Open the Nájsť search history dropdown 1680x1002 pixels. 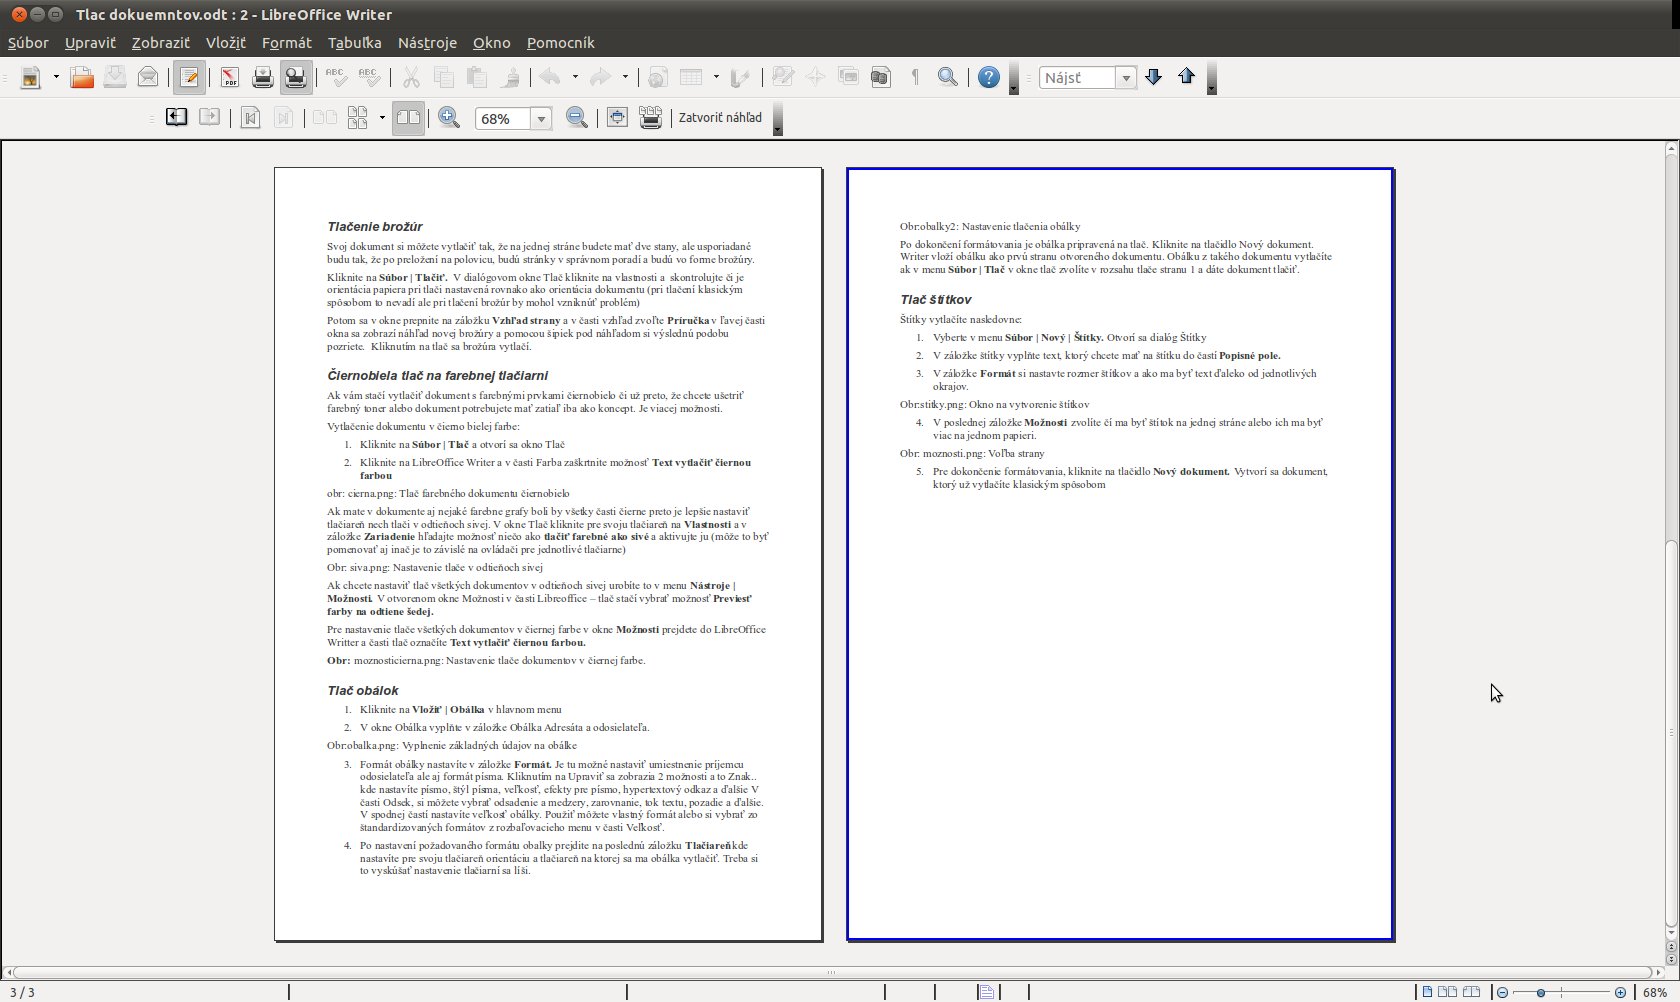[x=1126, y=77]
